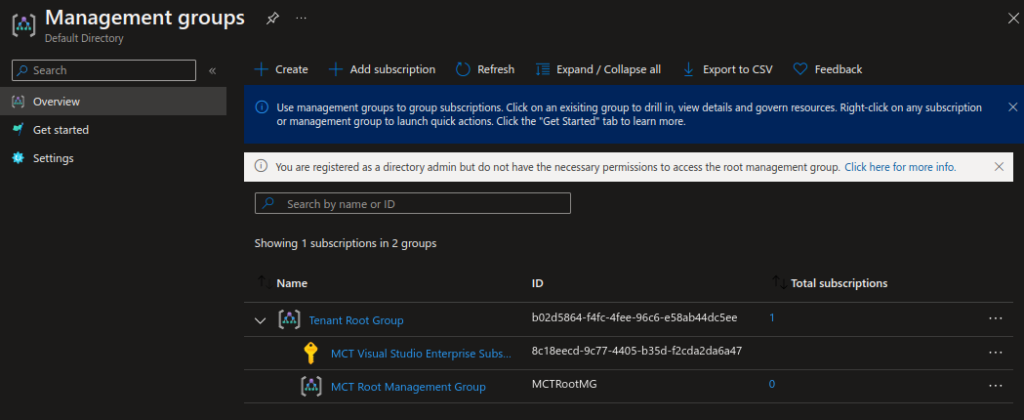Open the Overview menu item
This screenshot has height=420, width=1024.
pos(113,101)
